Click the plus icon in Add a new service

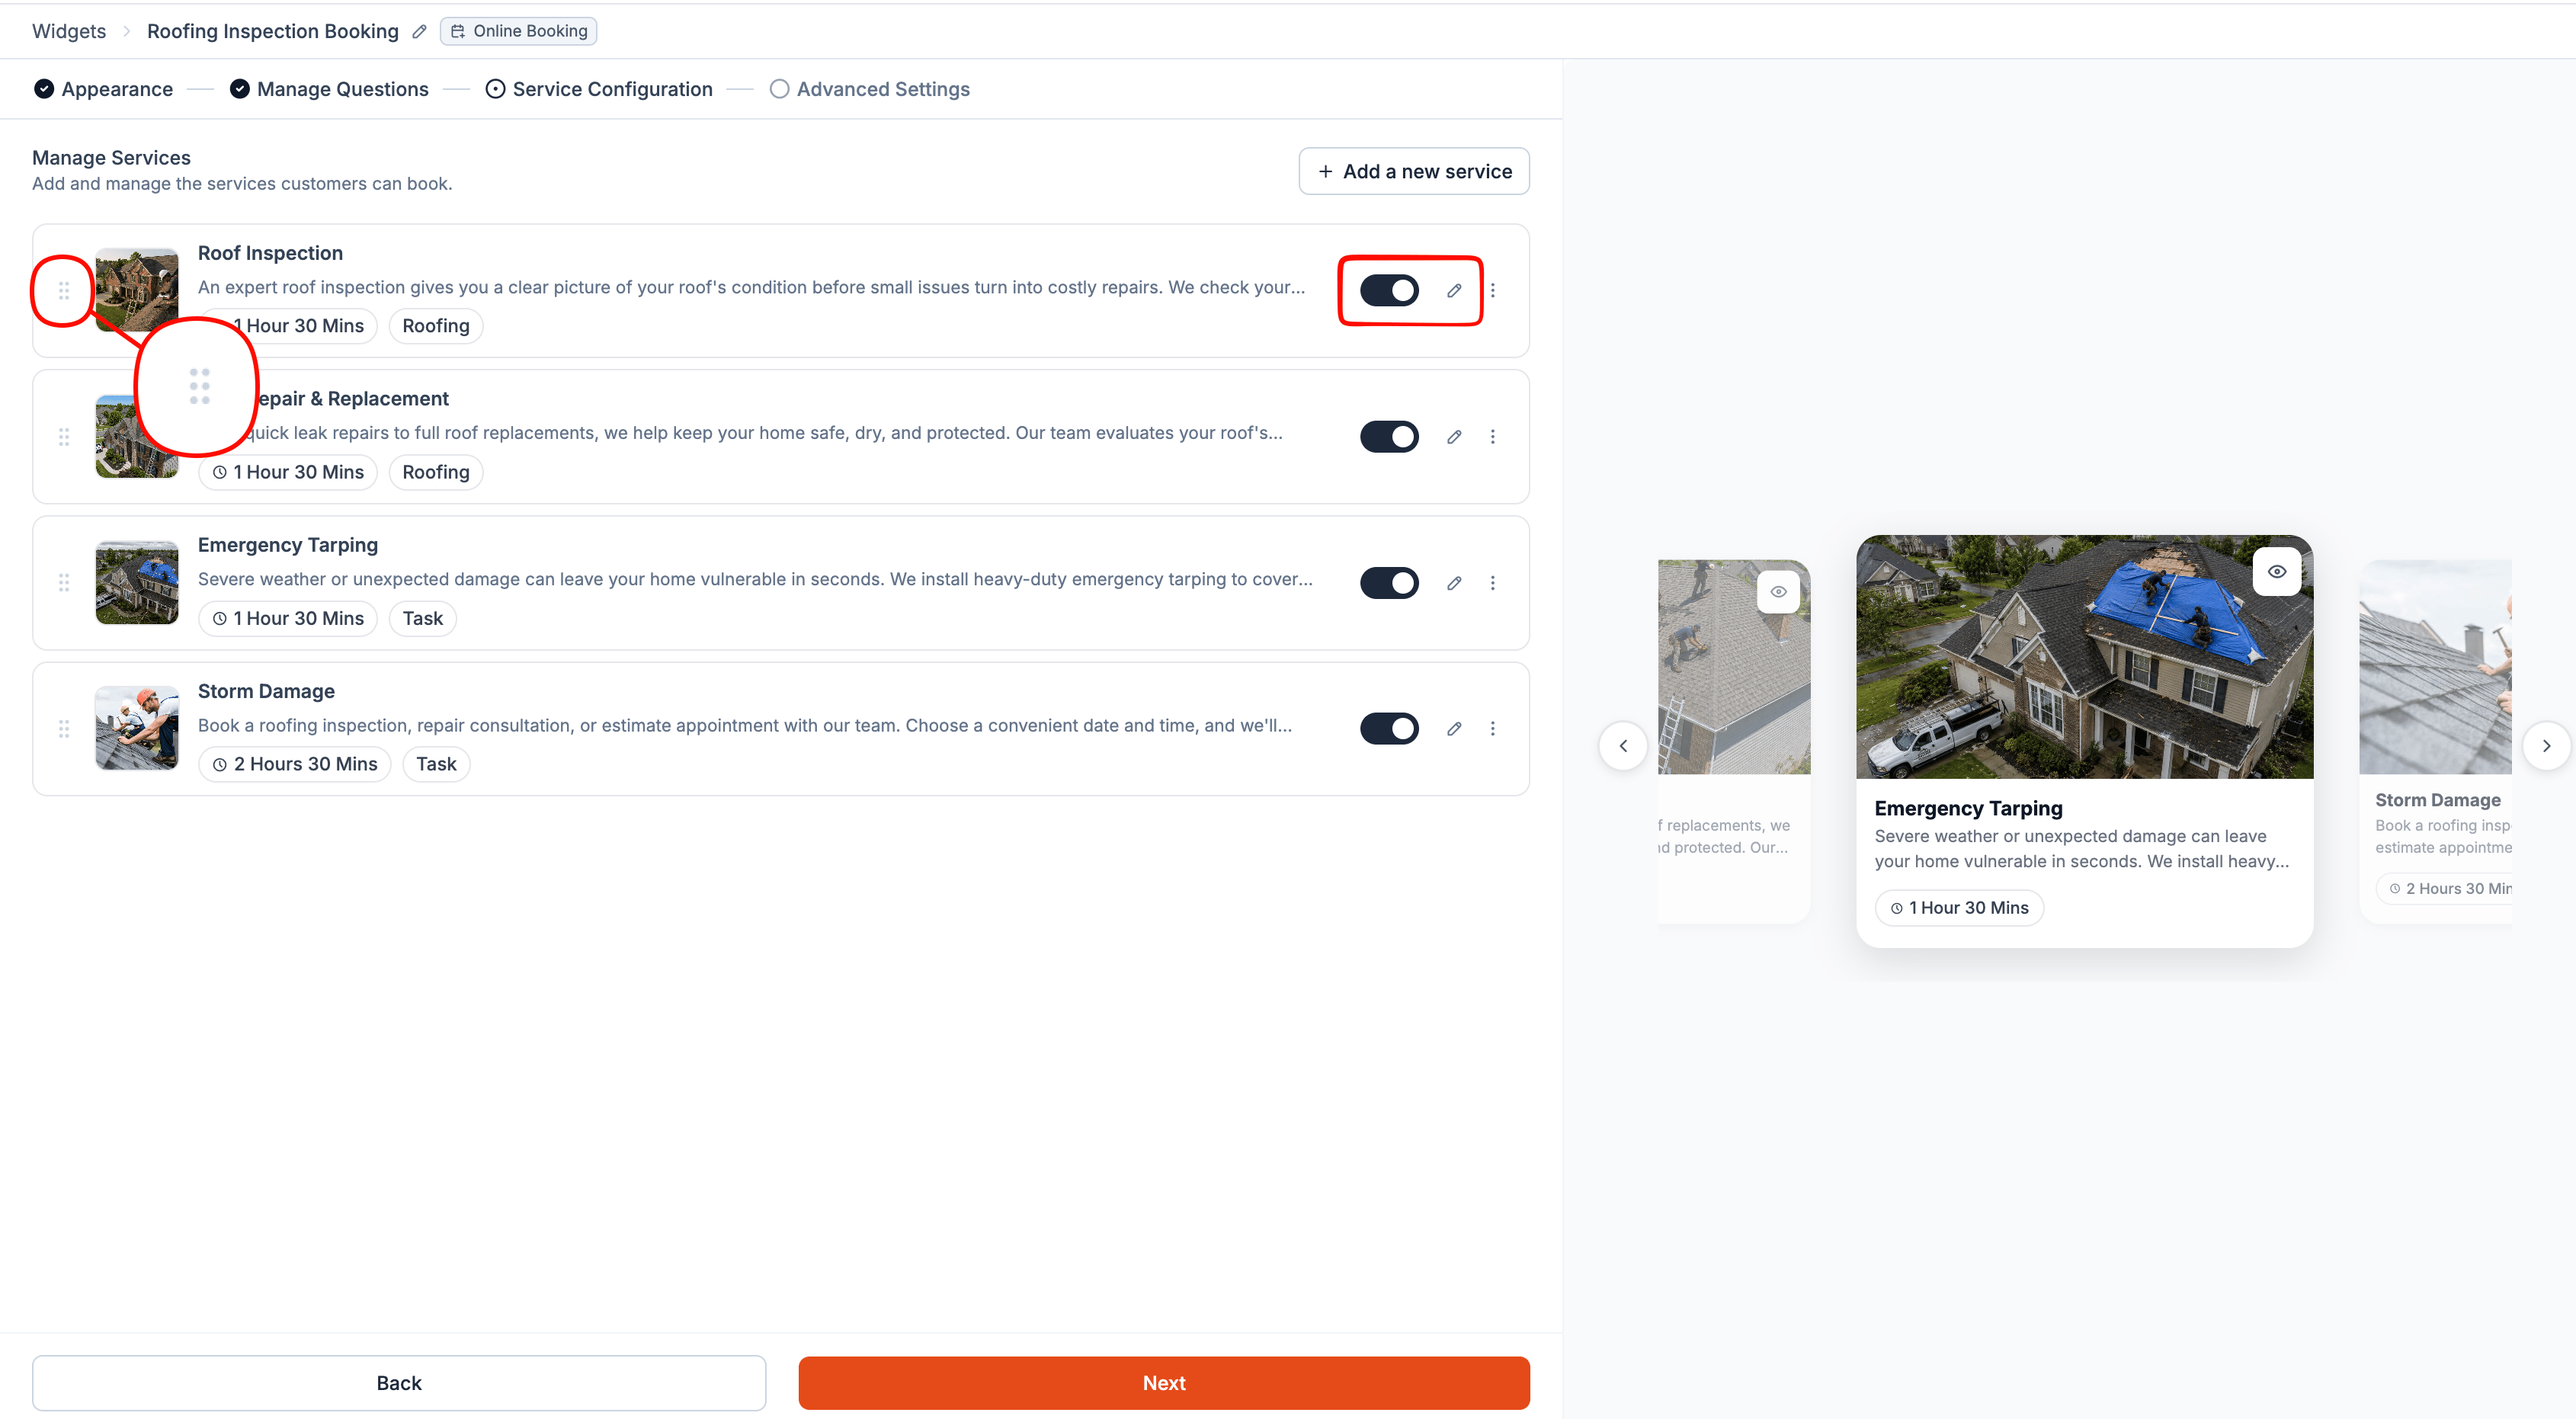click(1325, 171)
